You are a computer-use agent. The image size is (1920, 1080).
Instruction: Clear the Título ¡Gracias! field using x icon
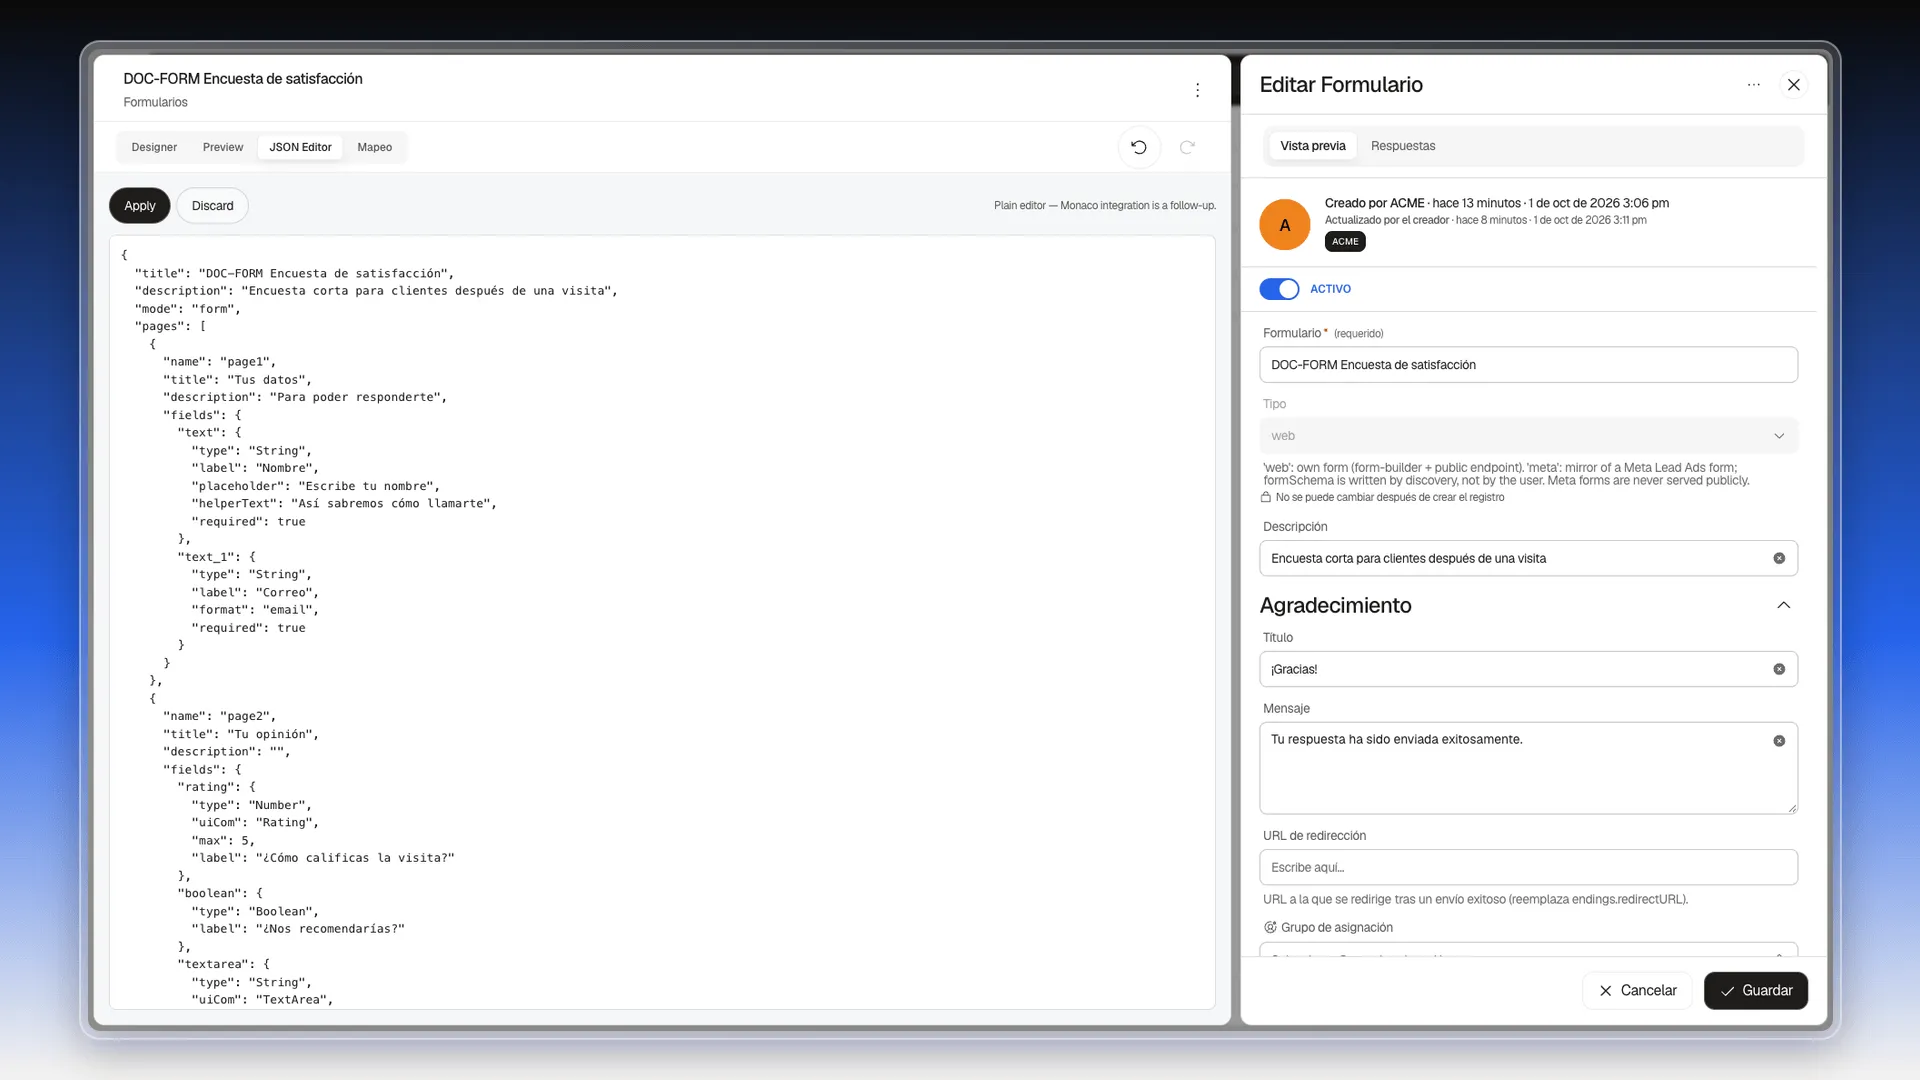[x=1779, y=670]
